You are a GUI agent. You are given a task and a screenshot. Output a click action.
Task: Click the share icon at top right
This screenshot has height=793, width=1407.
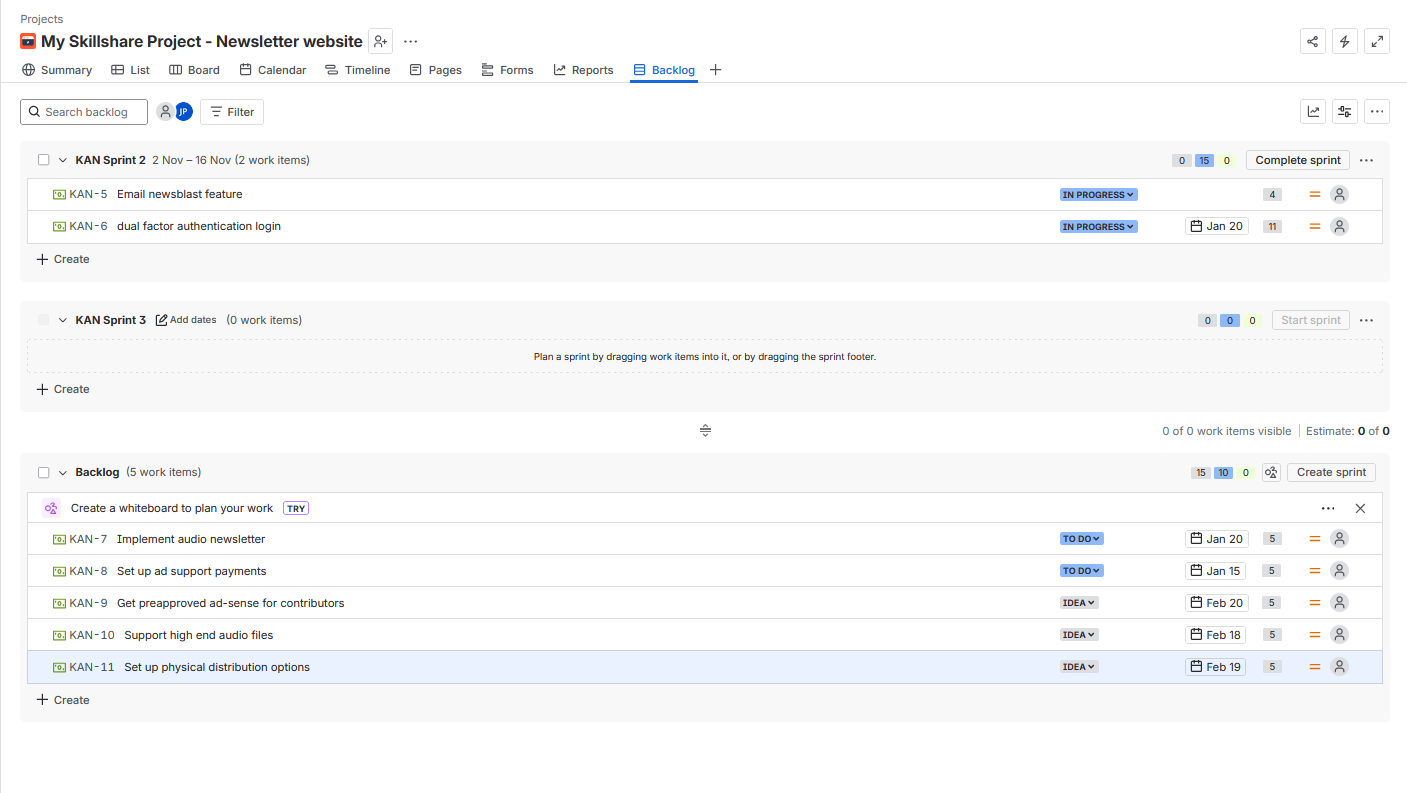click(1313, 41)
